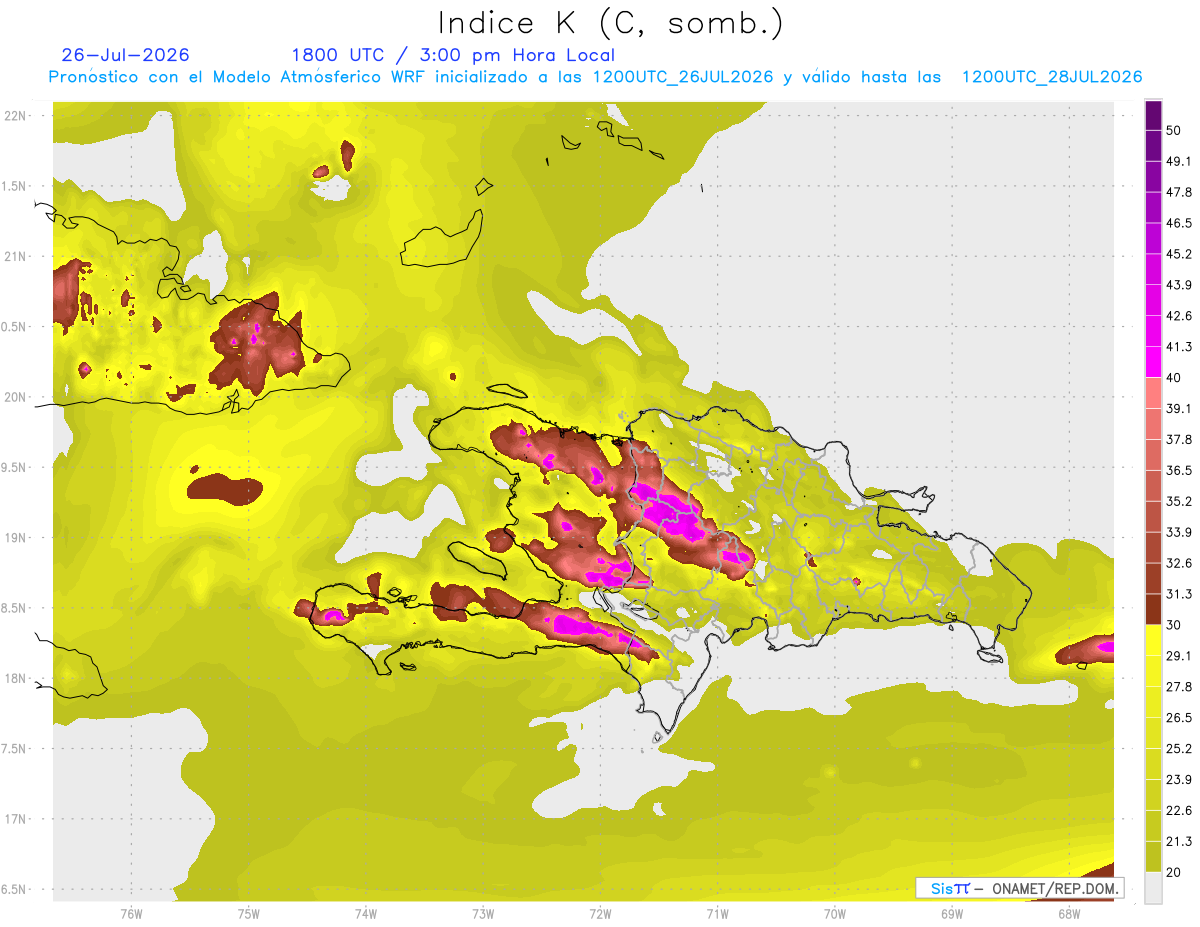Click the '76W' longitude label
Image resolution: width=1200 pixels, height=927 pixels.
(131, 913)
